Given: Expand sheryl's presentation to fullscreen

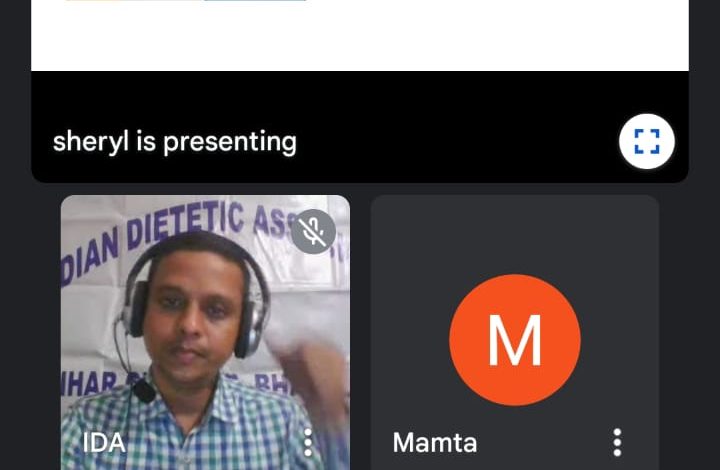Looking at the screenshot, I should tap(647, 141).
